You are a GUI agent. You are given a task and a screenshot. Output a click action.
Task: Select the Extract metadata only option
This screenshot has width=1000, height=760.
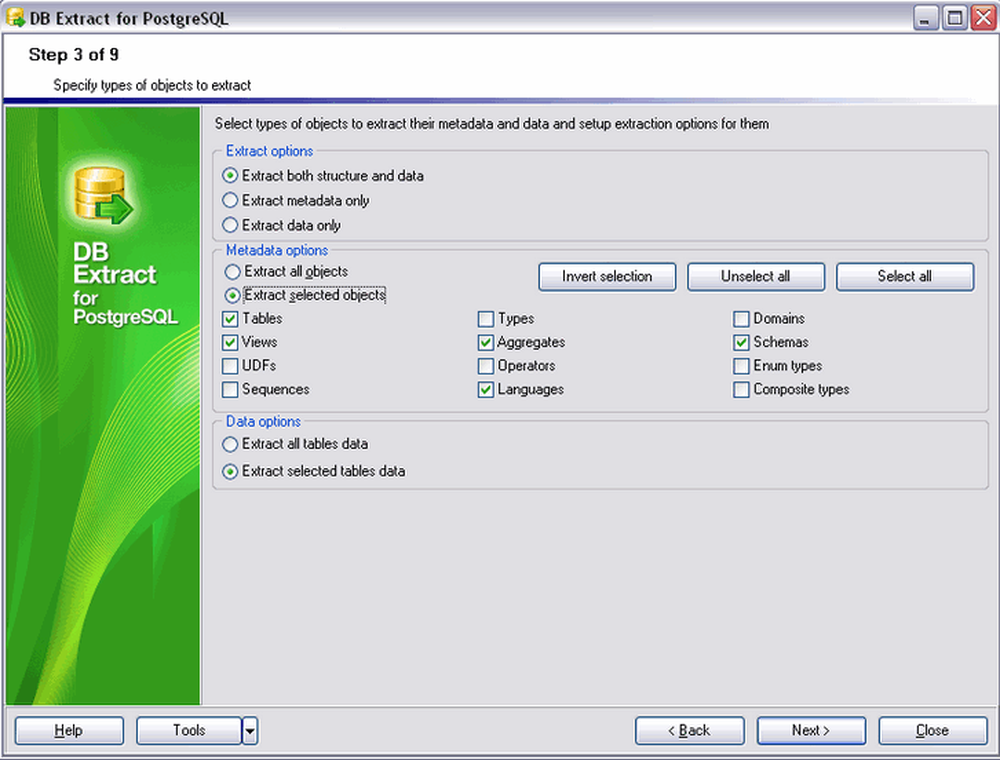(230, 200)
